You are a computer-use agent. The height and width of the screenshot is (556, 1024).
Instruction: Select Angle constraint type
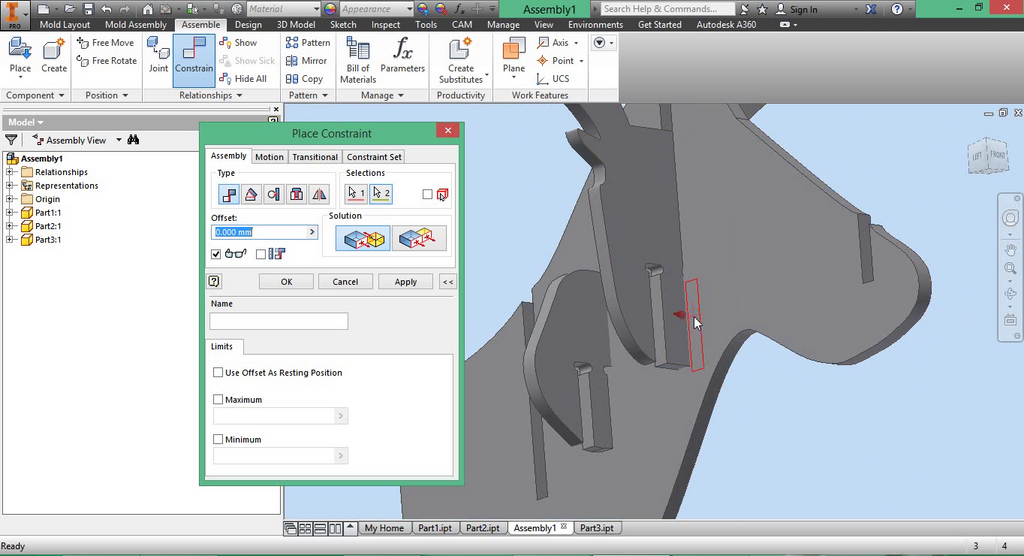click(251, 194)
